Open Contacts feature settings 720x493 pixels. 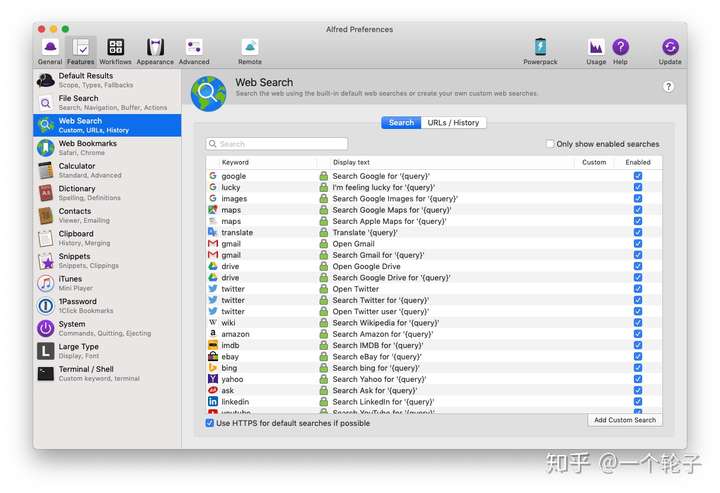click(x=107, y=215)
